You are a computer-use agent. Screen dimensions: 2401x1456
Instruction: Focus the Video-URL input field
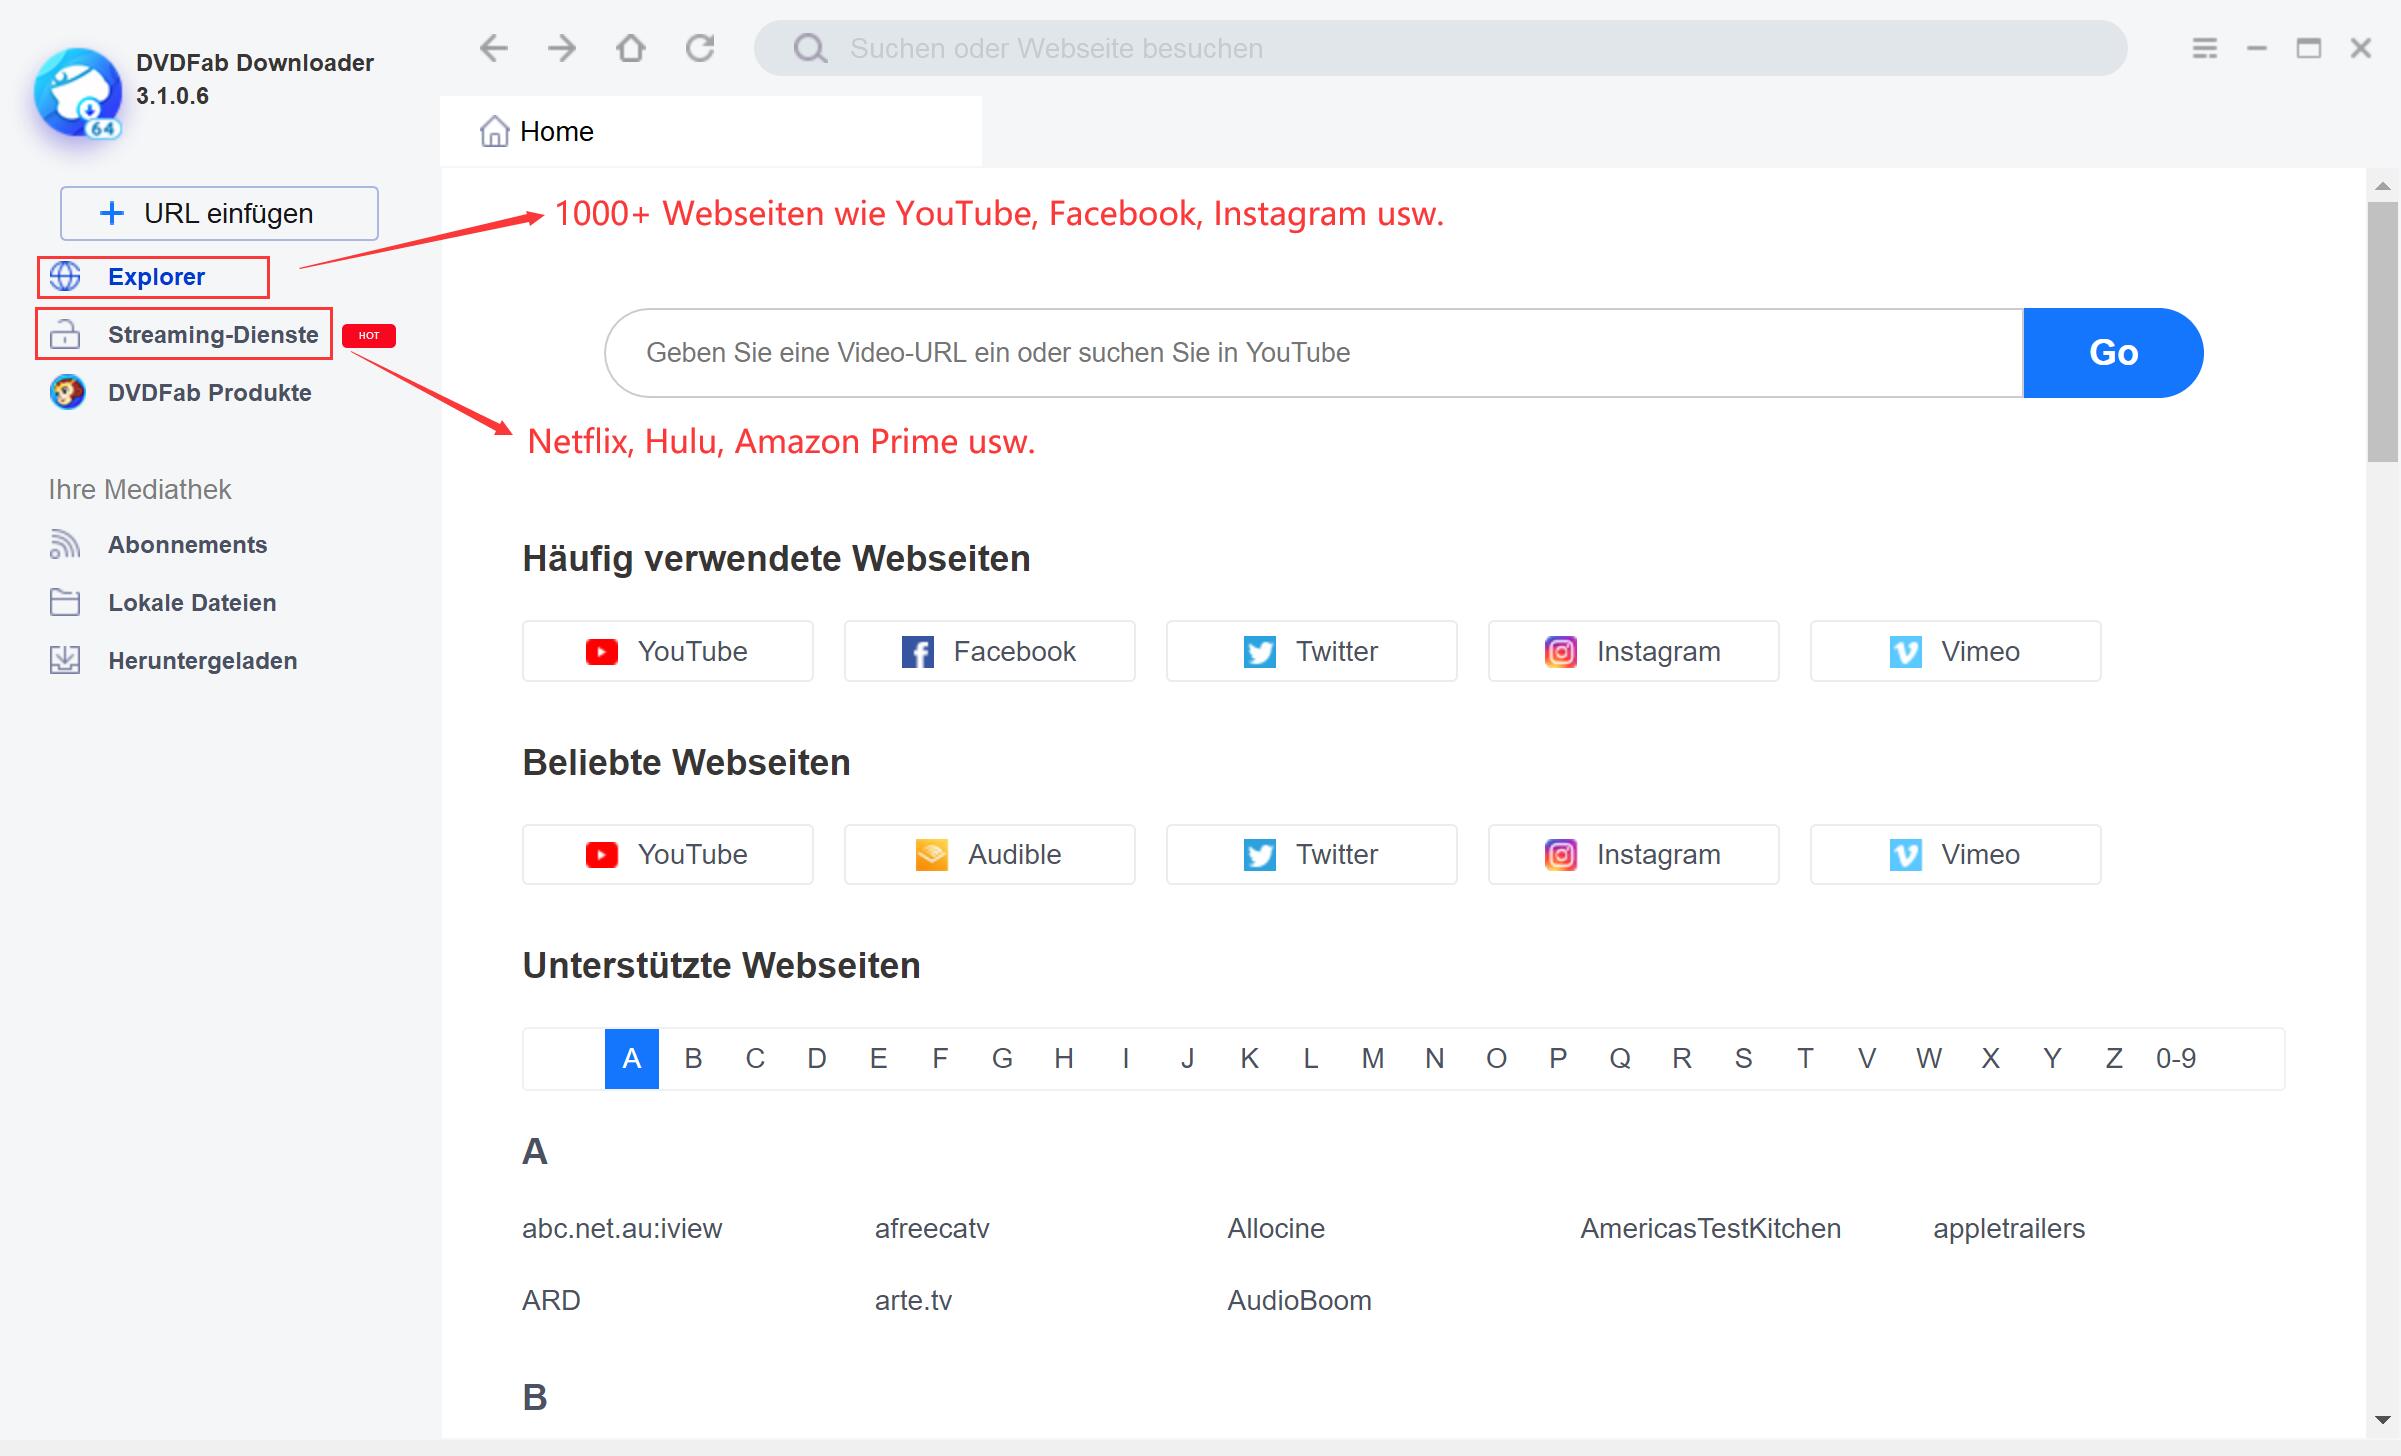tap(1314, 353)
